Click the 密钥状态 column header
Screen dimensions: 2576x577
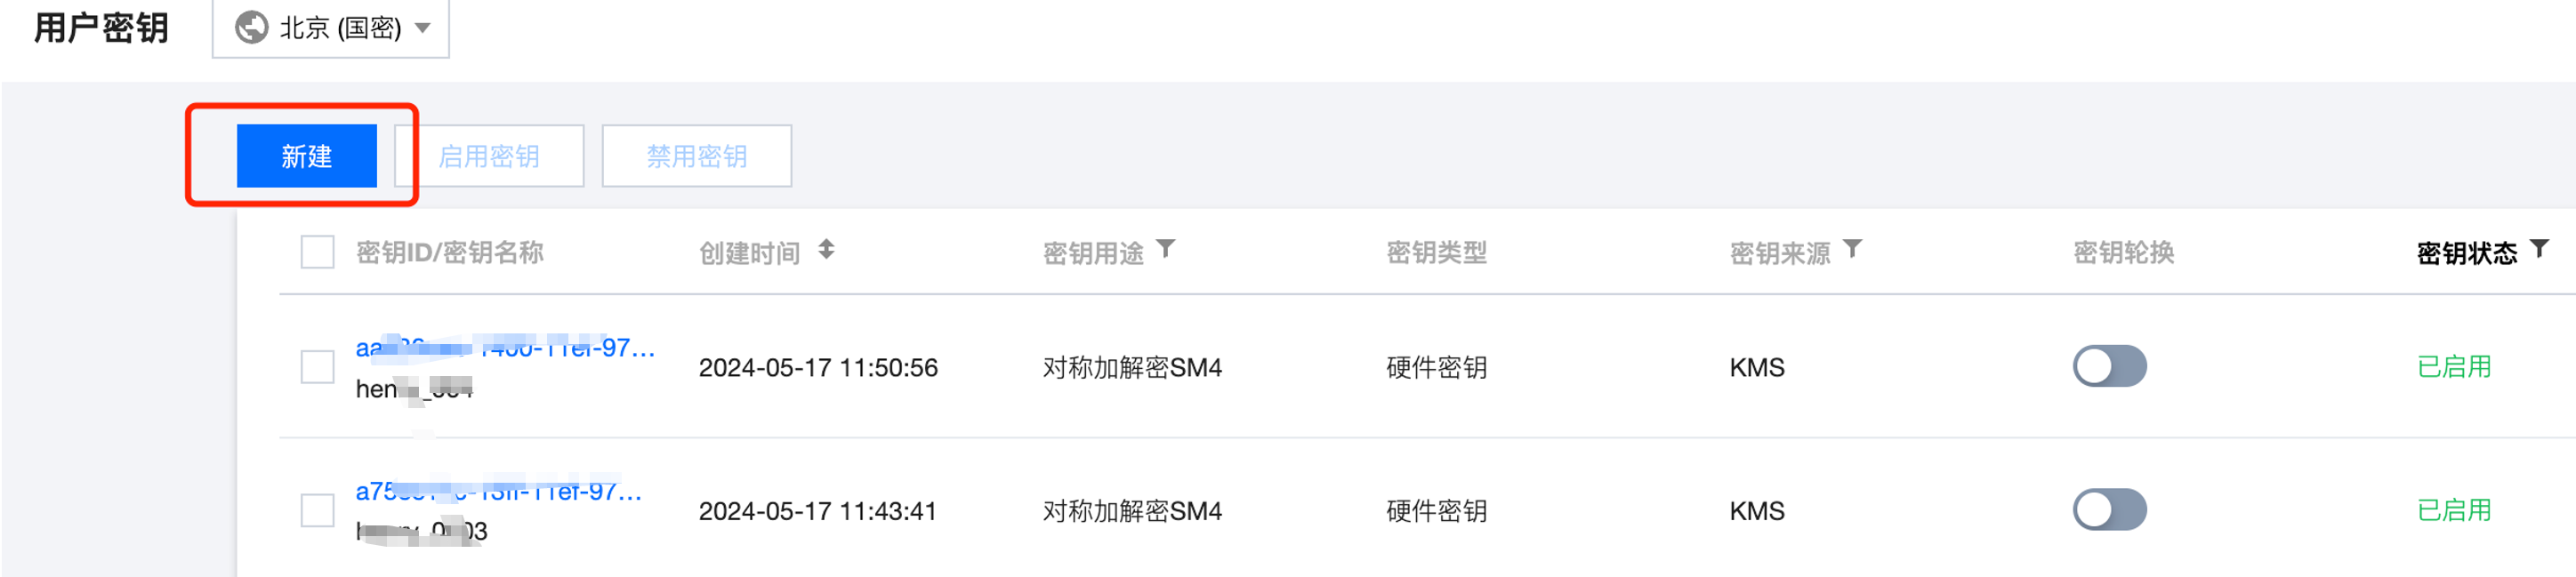tap(2466, 253)
